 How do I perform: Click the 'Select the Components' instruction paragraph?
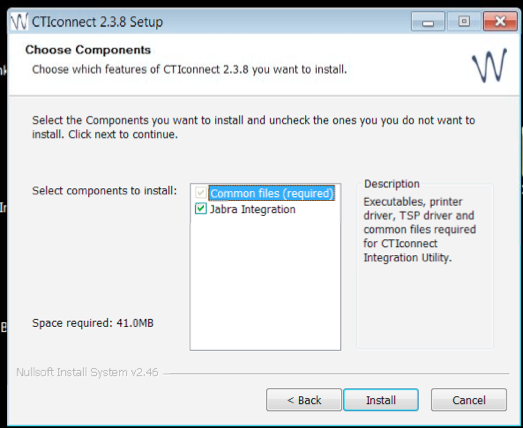253,127
